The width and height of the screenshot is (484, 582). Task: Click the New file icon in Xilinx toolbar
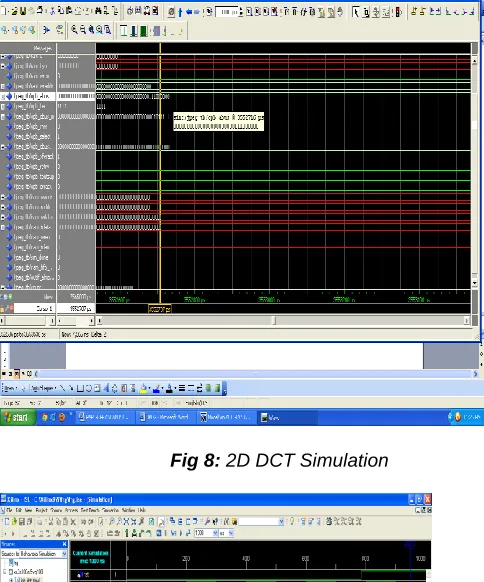[6, 521]
